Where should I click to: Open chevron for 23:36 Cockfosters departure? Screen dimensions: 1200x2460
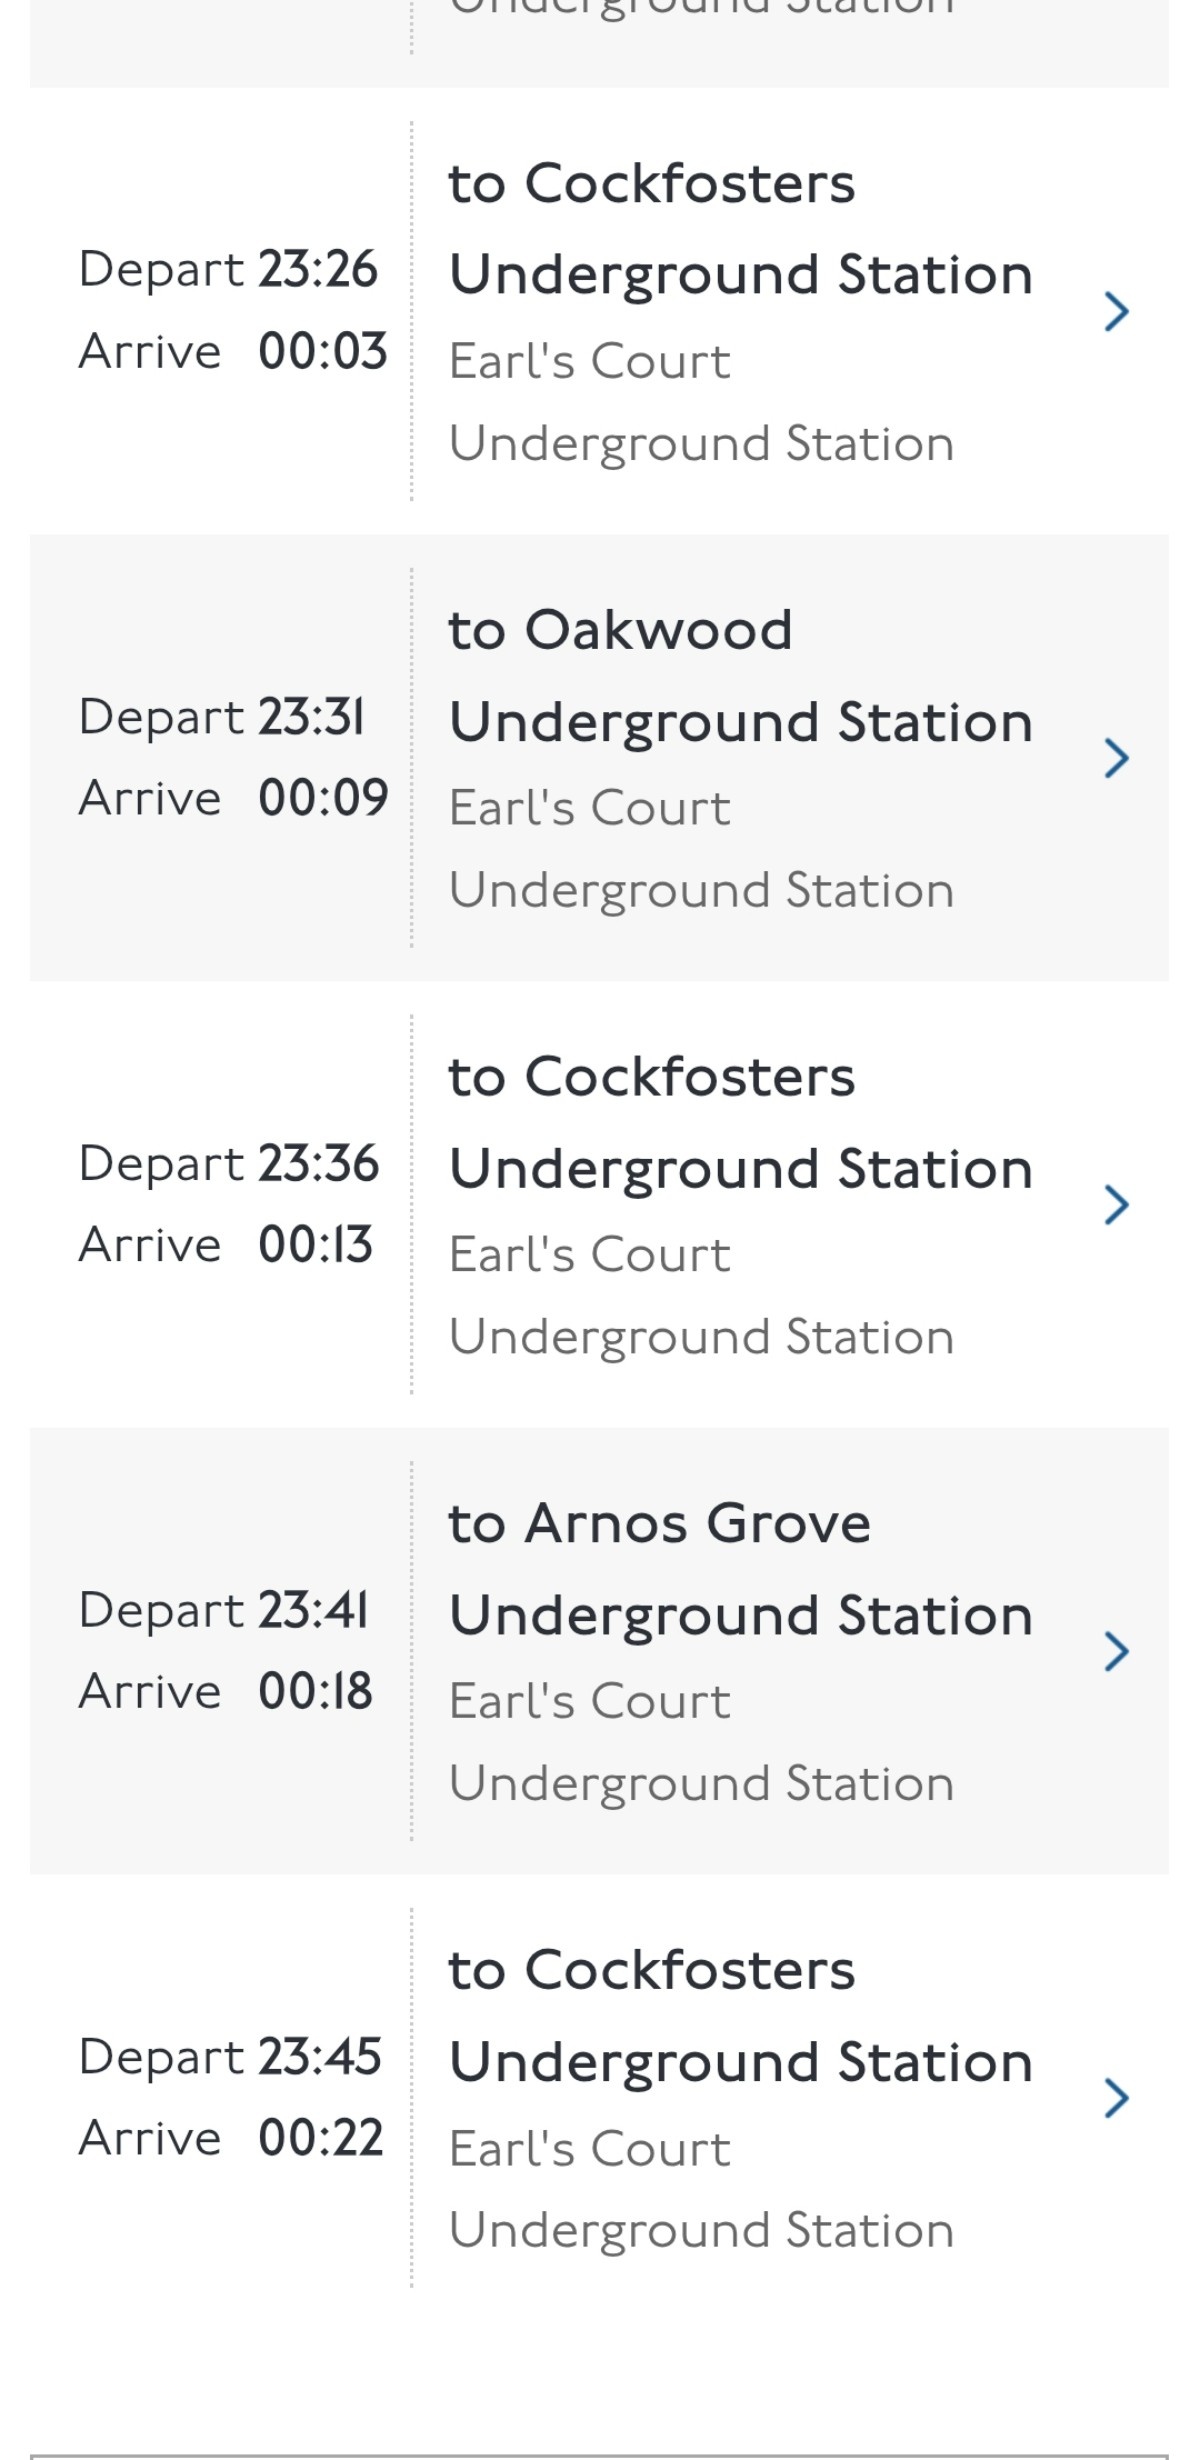coord(1116,1205)
